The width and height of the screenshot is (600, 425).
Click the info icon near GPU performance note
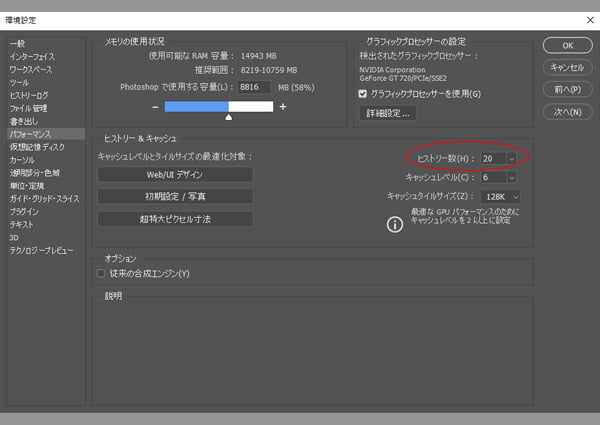tap(394, 225)
